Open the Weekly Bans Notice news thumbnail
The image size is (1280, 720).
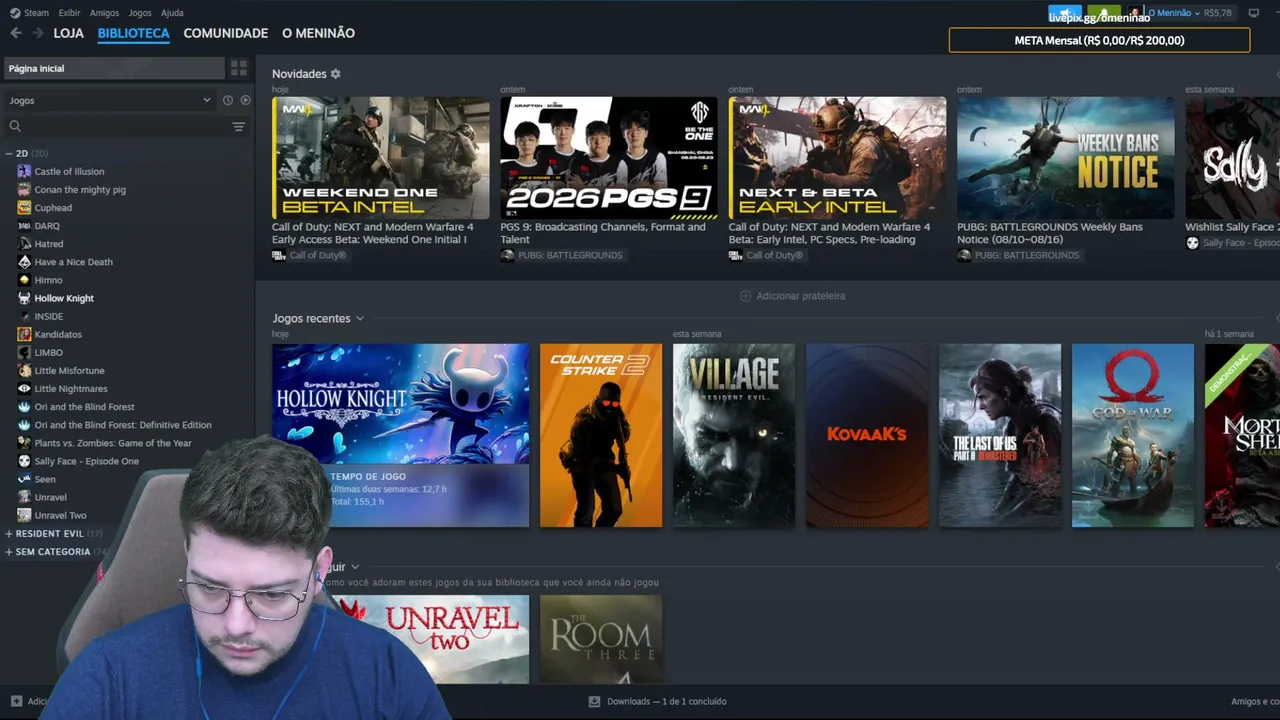click(1066, 158)
